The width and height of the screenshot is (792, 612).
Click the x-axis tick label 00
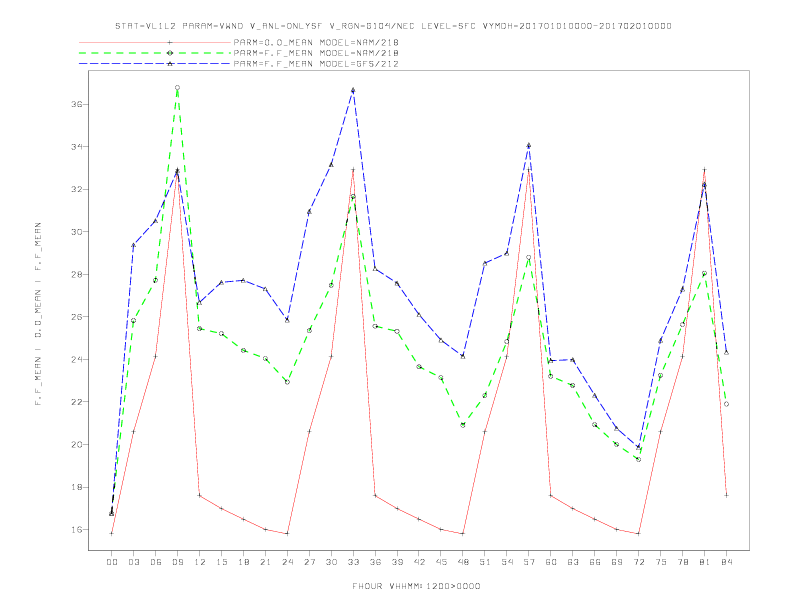(x=112, y=562)
